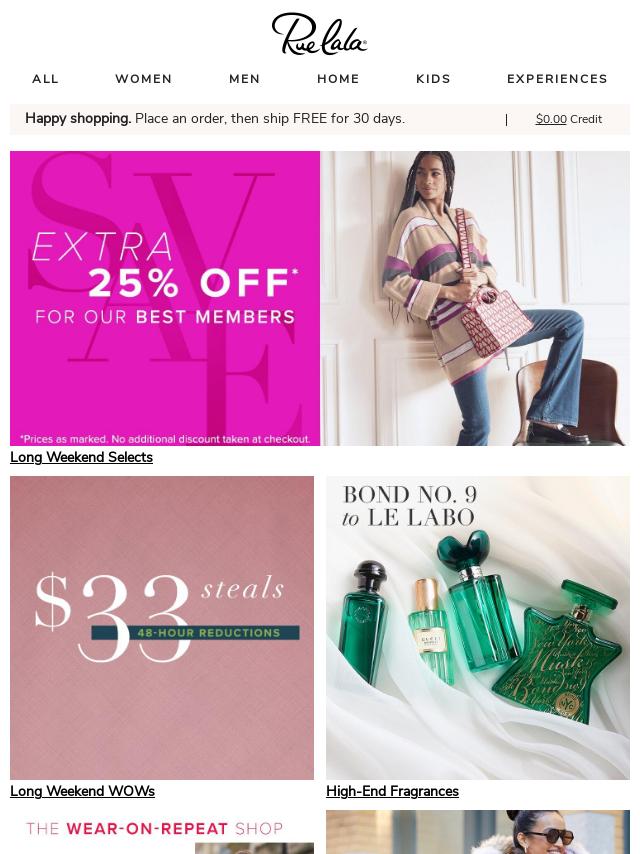Go to the HOME category
640x854 pixels.
pos(338,79)
